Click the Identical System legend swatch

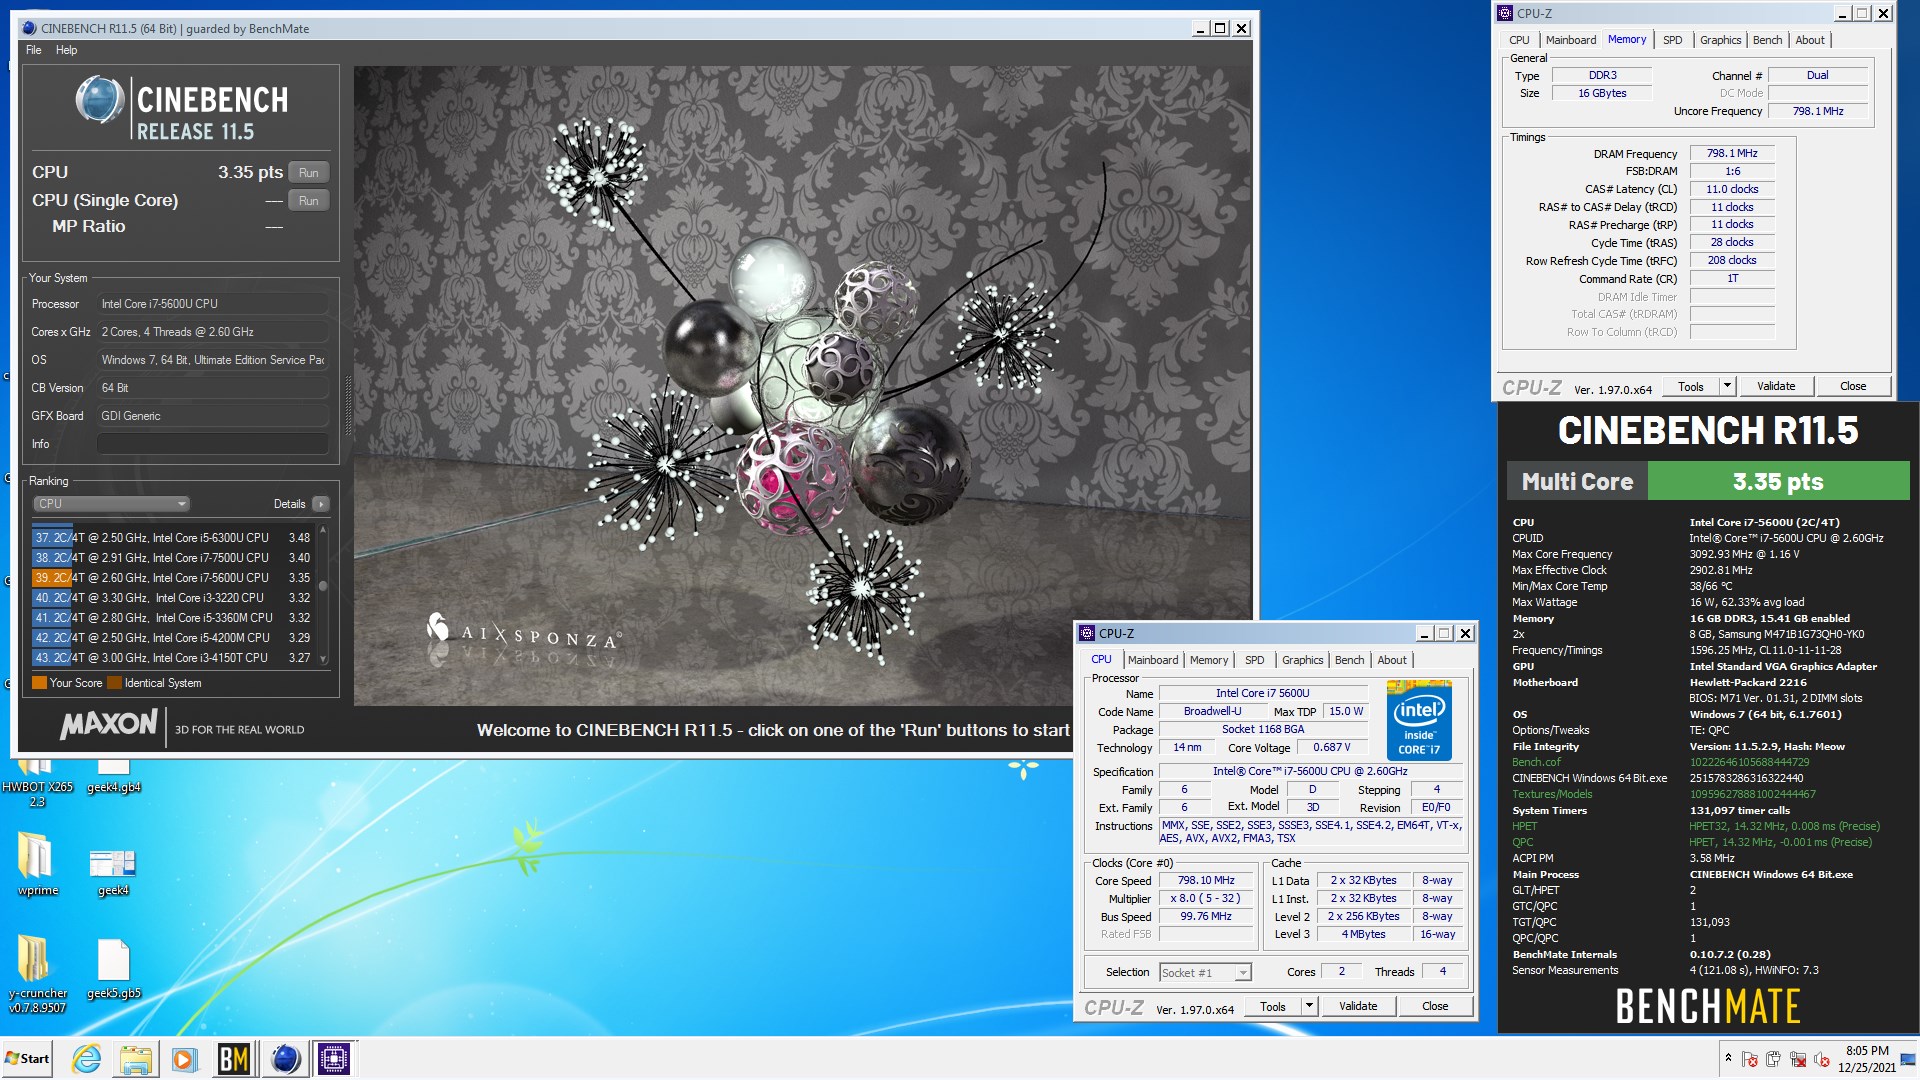(114, 683)
